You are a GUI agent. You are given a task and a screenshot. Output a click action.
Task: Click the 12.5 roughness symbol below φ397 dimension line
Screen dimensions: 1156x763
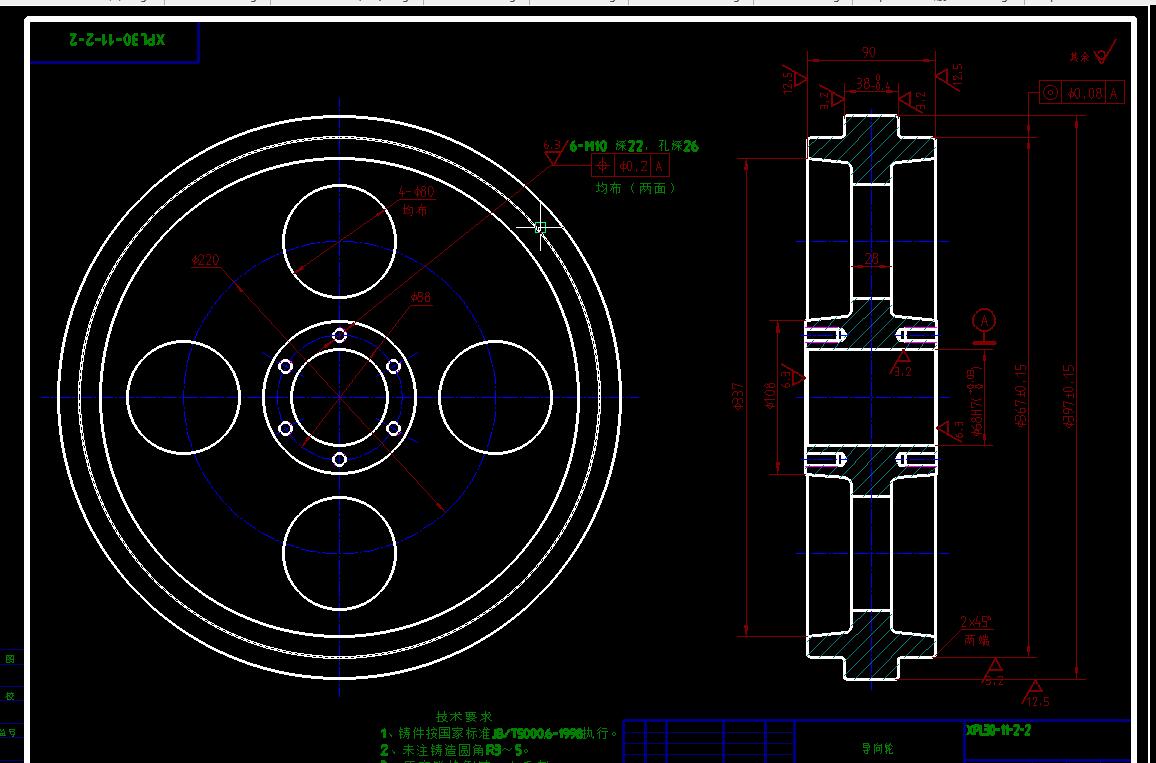1036,693
